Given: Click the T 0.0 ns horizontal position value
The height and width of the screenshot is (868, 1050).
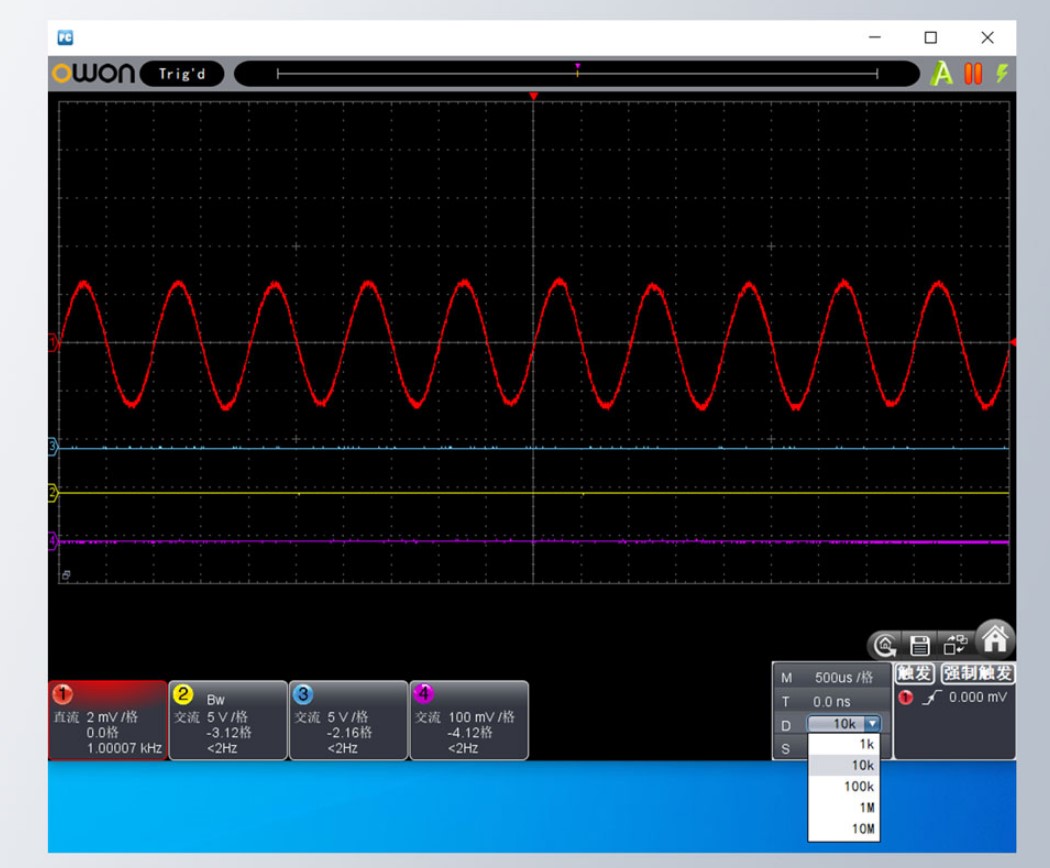Looking at the screenshot, I should pyautogui.click(x=832, y=702).
